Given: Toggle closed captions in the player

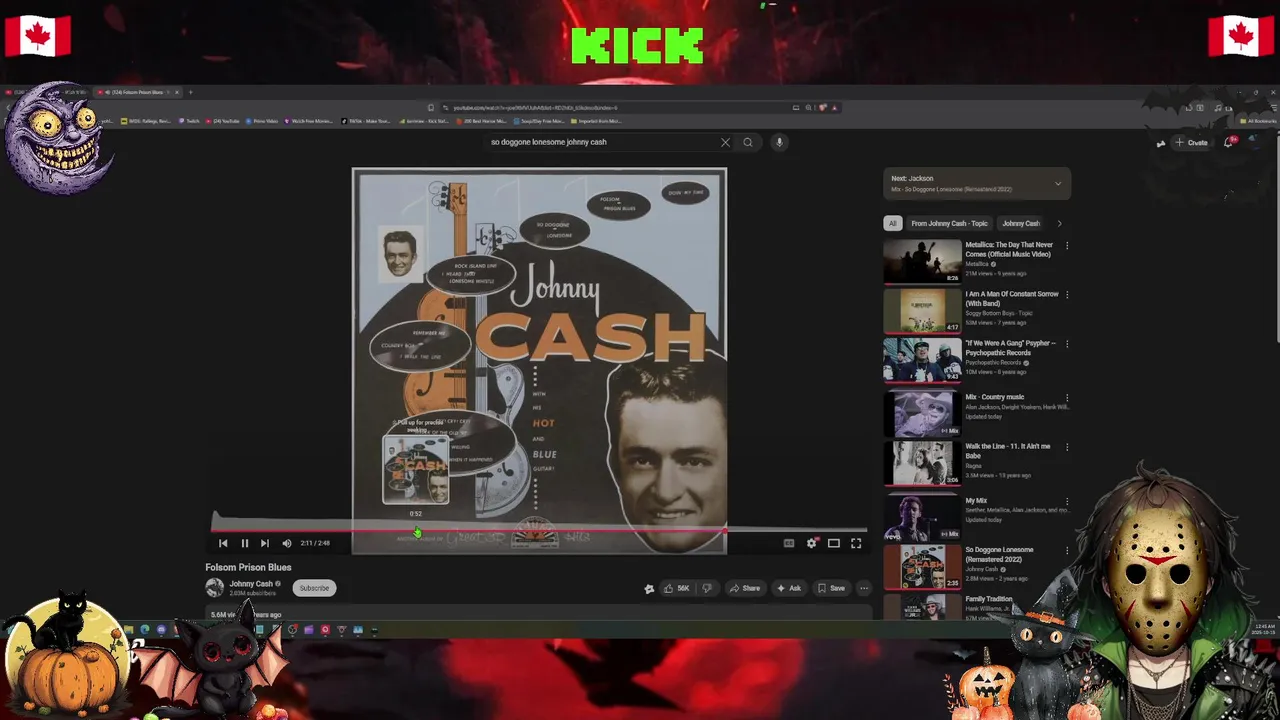Looking at the screenshot, I should 789,543.
